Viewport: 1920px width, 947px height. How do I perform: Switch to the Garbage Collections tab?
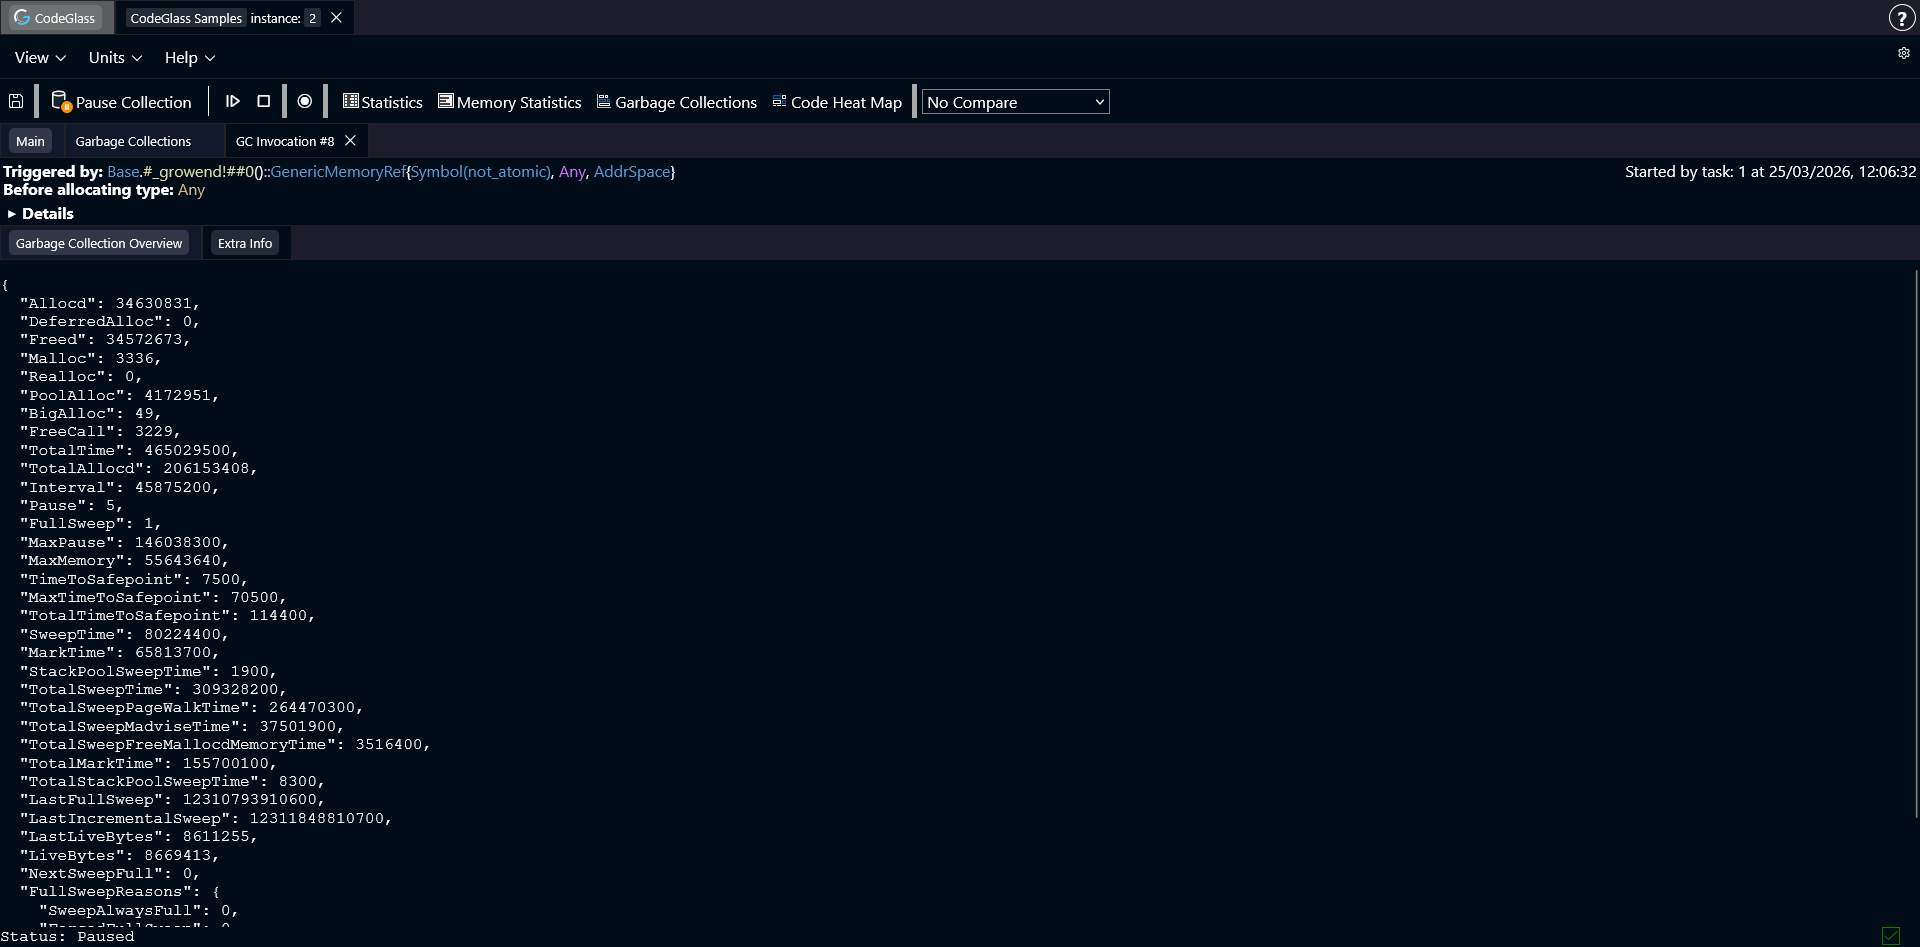tap(133, 142)
